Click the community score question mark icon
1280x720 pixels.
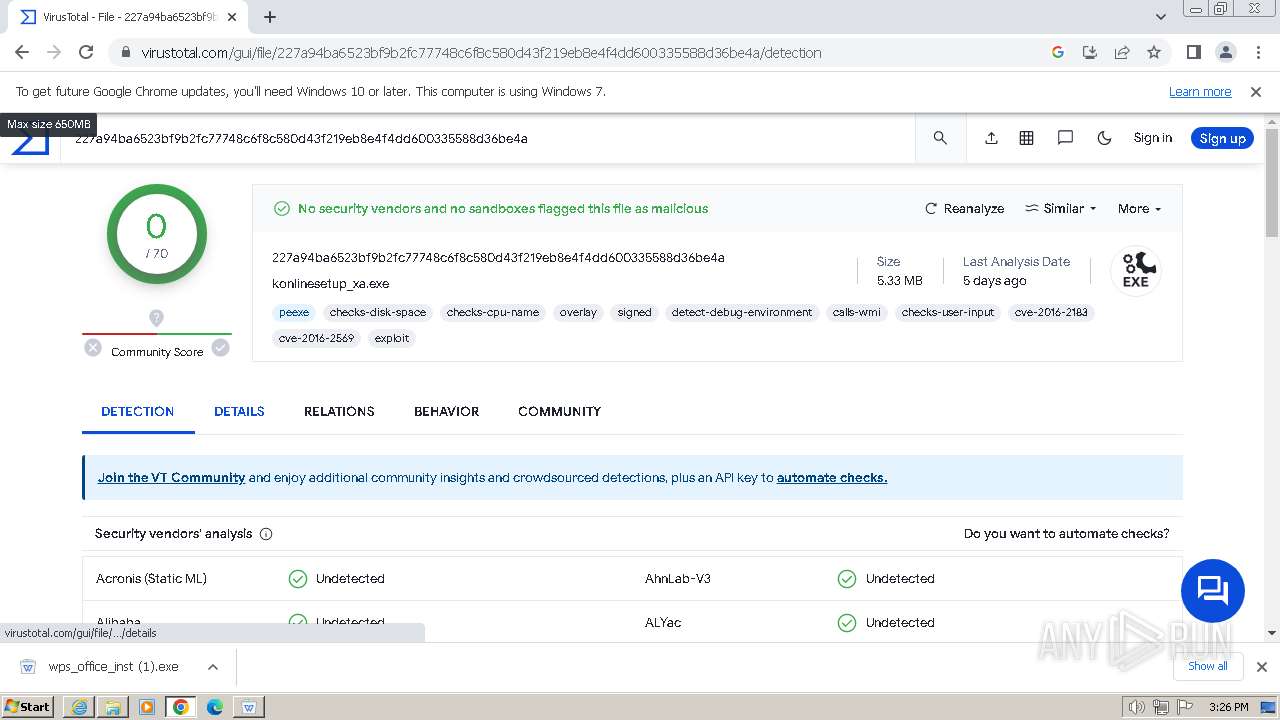coord(156,318)
